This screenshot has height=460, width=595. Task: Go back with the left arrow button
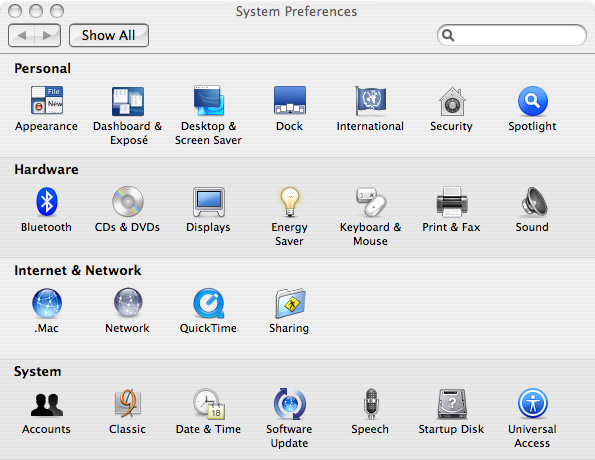(x=21, y=35)
